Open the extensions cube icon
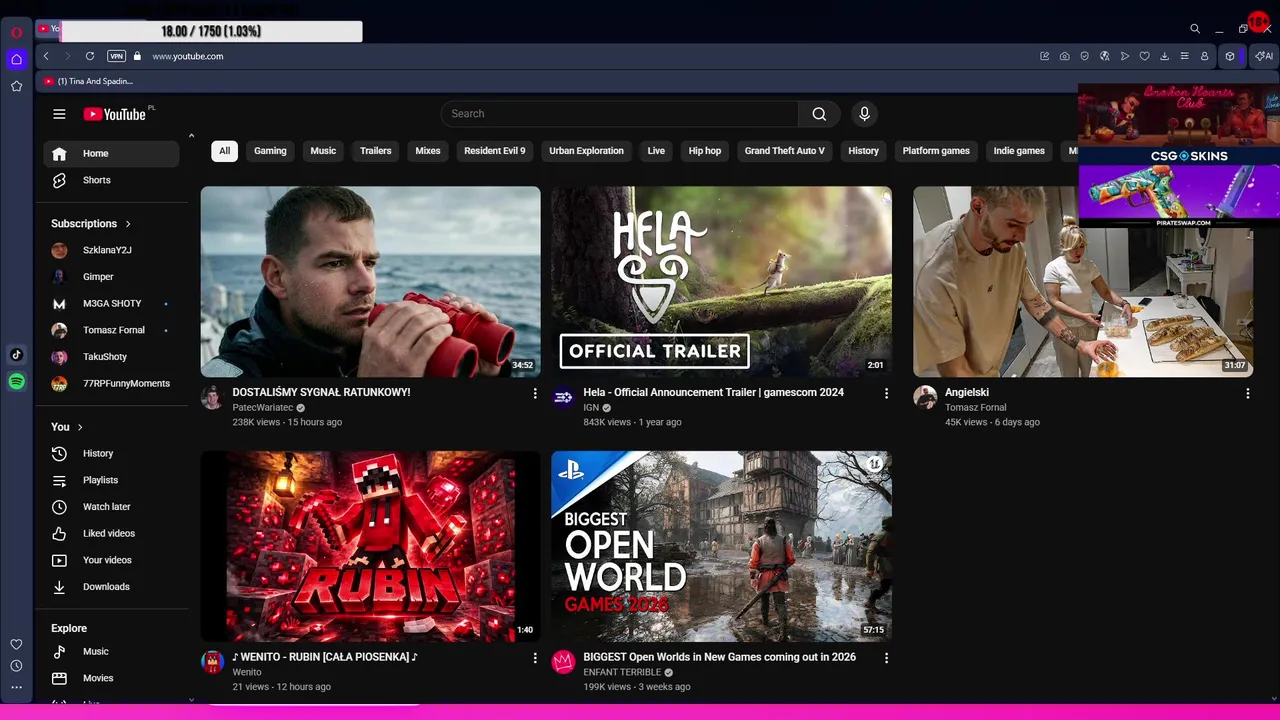1280x720 pixels. [x=1230, y=56]
